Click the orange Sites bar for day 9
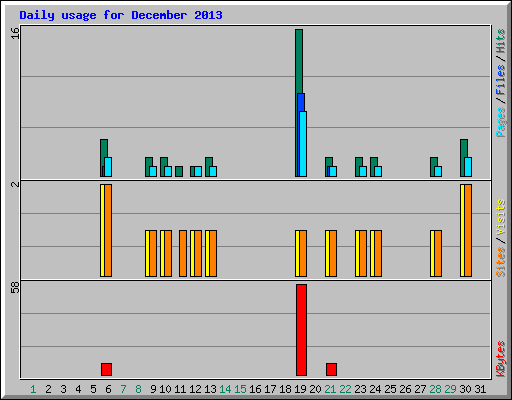The width and height of the screenshot is (512, 400). [x=153, y=253]
